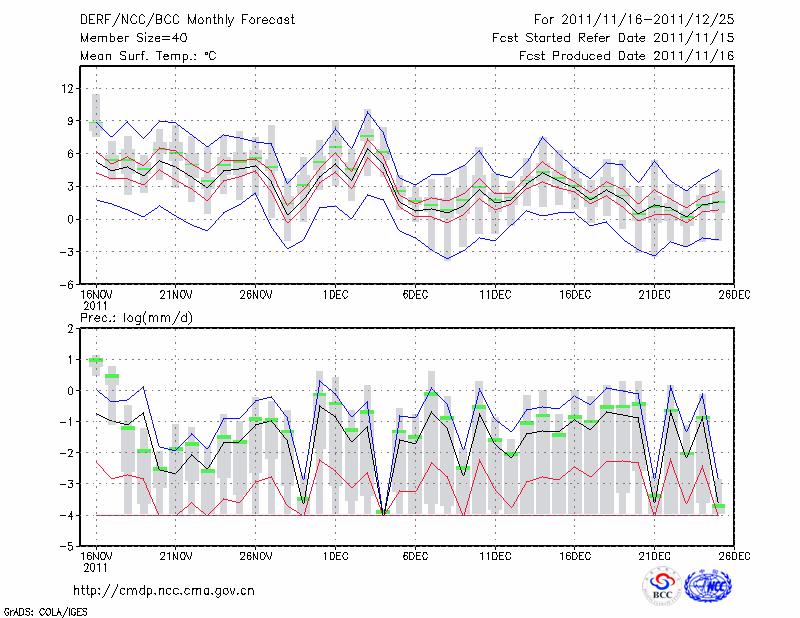Click 1DEC on the temperature chart axis
This screenshot has height=618, width=800.
point(335,294)
